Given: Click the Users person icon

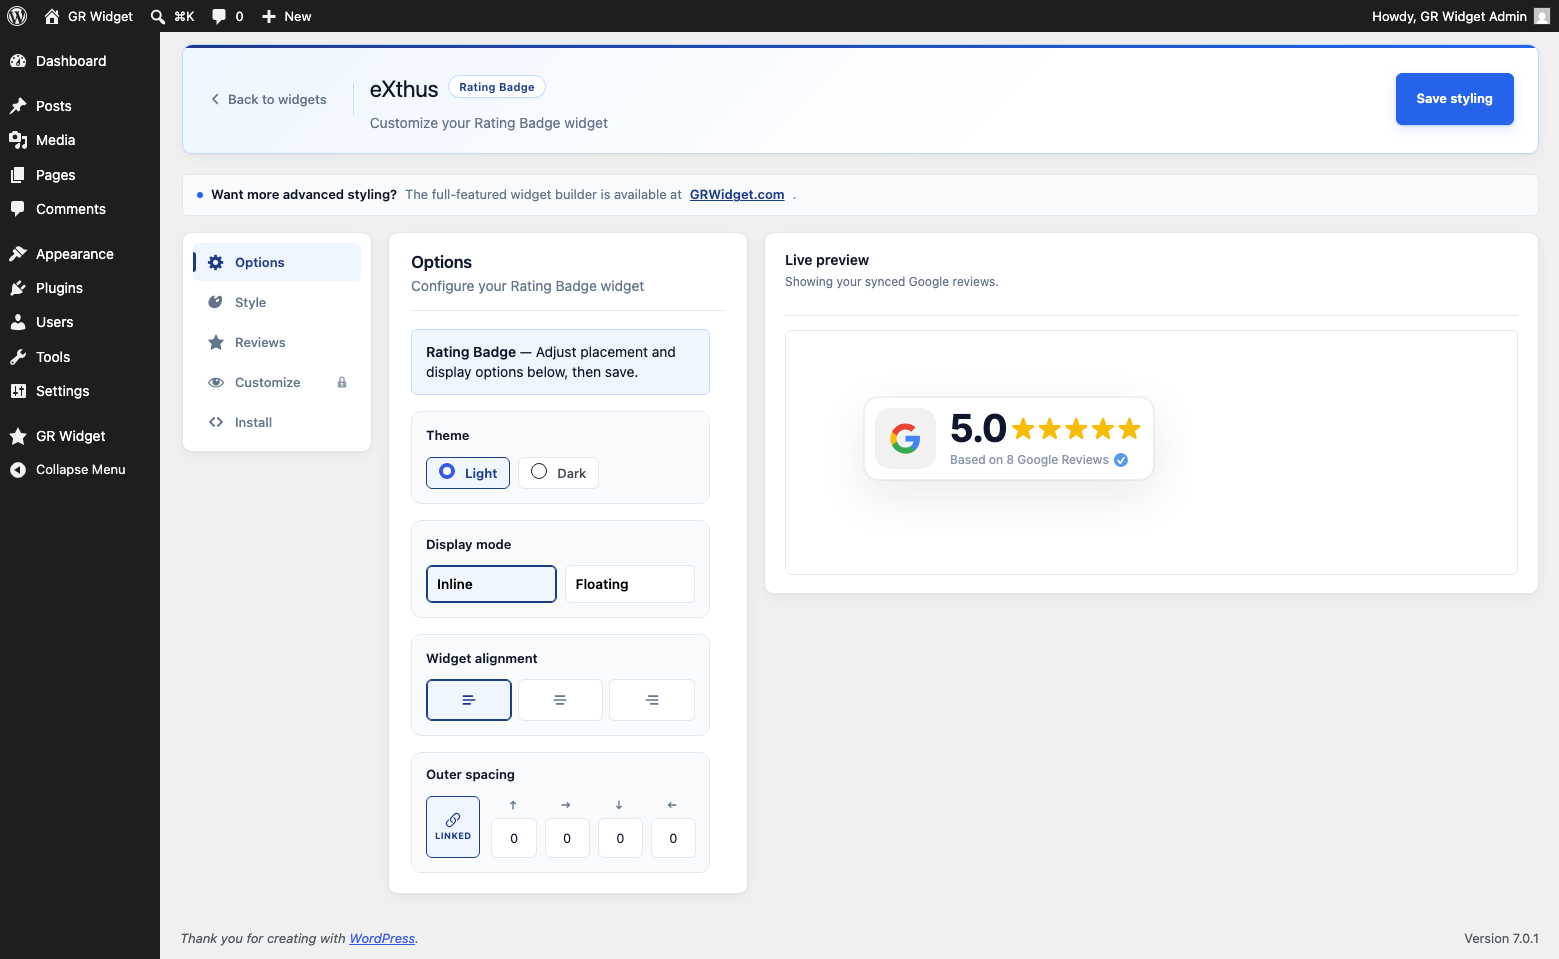Looking at the screenshot, I should [x=18, y=322].
